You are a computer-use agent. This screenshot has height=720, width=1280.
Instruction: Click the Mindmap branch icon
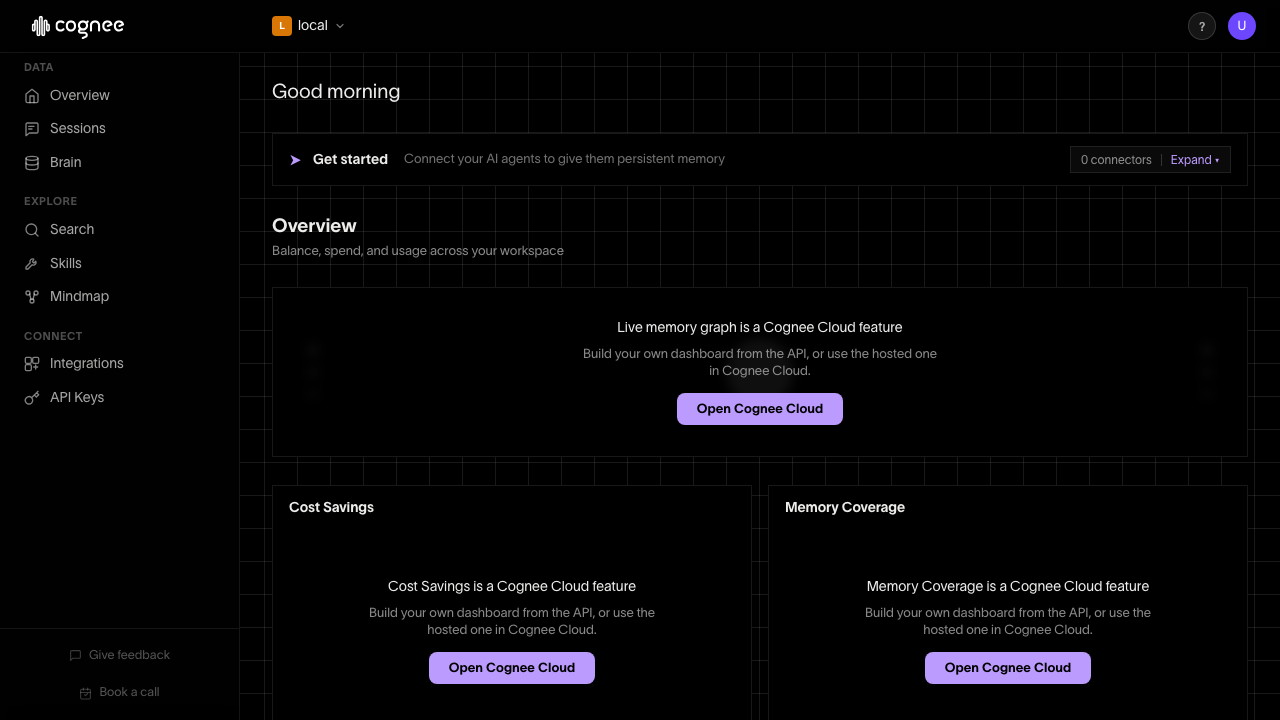(x=32, y=297)
